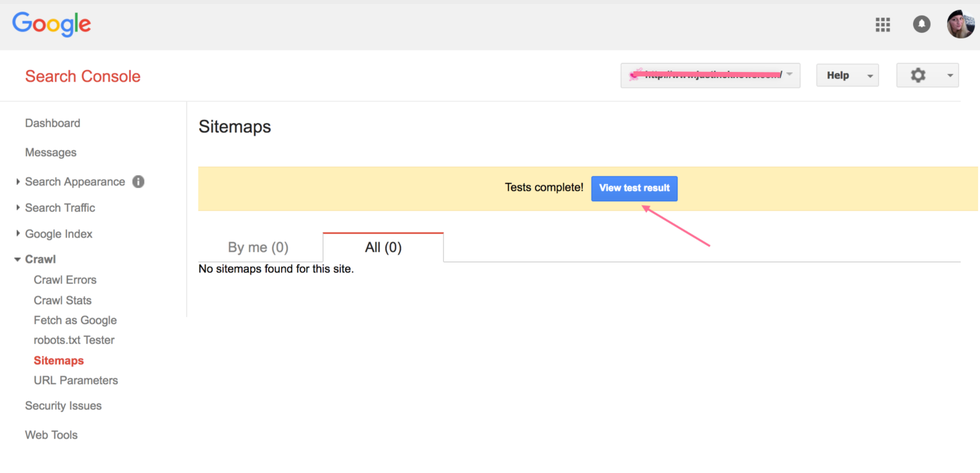Open Dashboard in the sidebar
This screenshot has height=473, width=980.
(x=52, y=123)
